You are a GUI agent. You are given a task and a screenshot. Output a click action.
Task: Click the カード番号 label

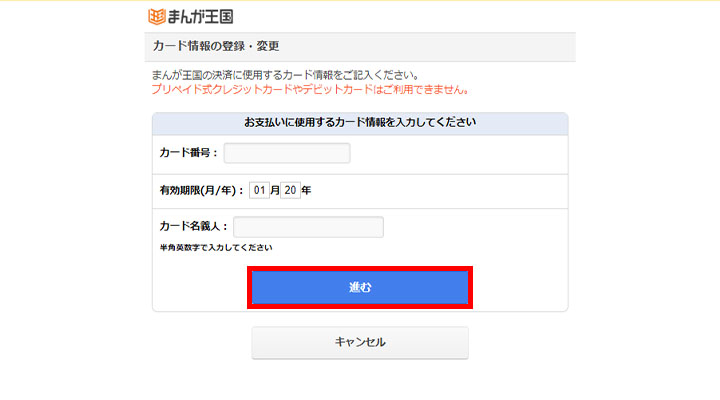[x=188, y=153]
